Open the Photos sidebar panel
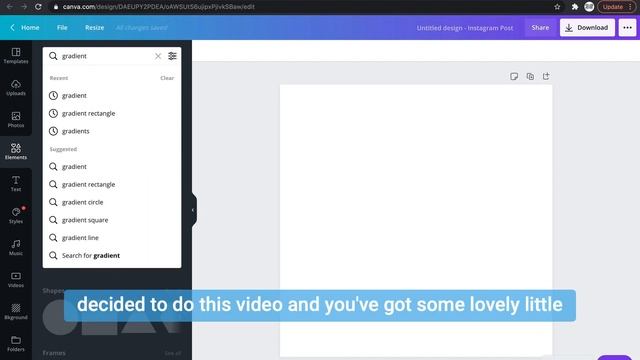The height and width of the screenshot is (360, 640). (x=16, y=120)
